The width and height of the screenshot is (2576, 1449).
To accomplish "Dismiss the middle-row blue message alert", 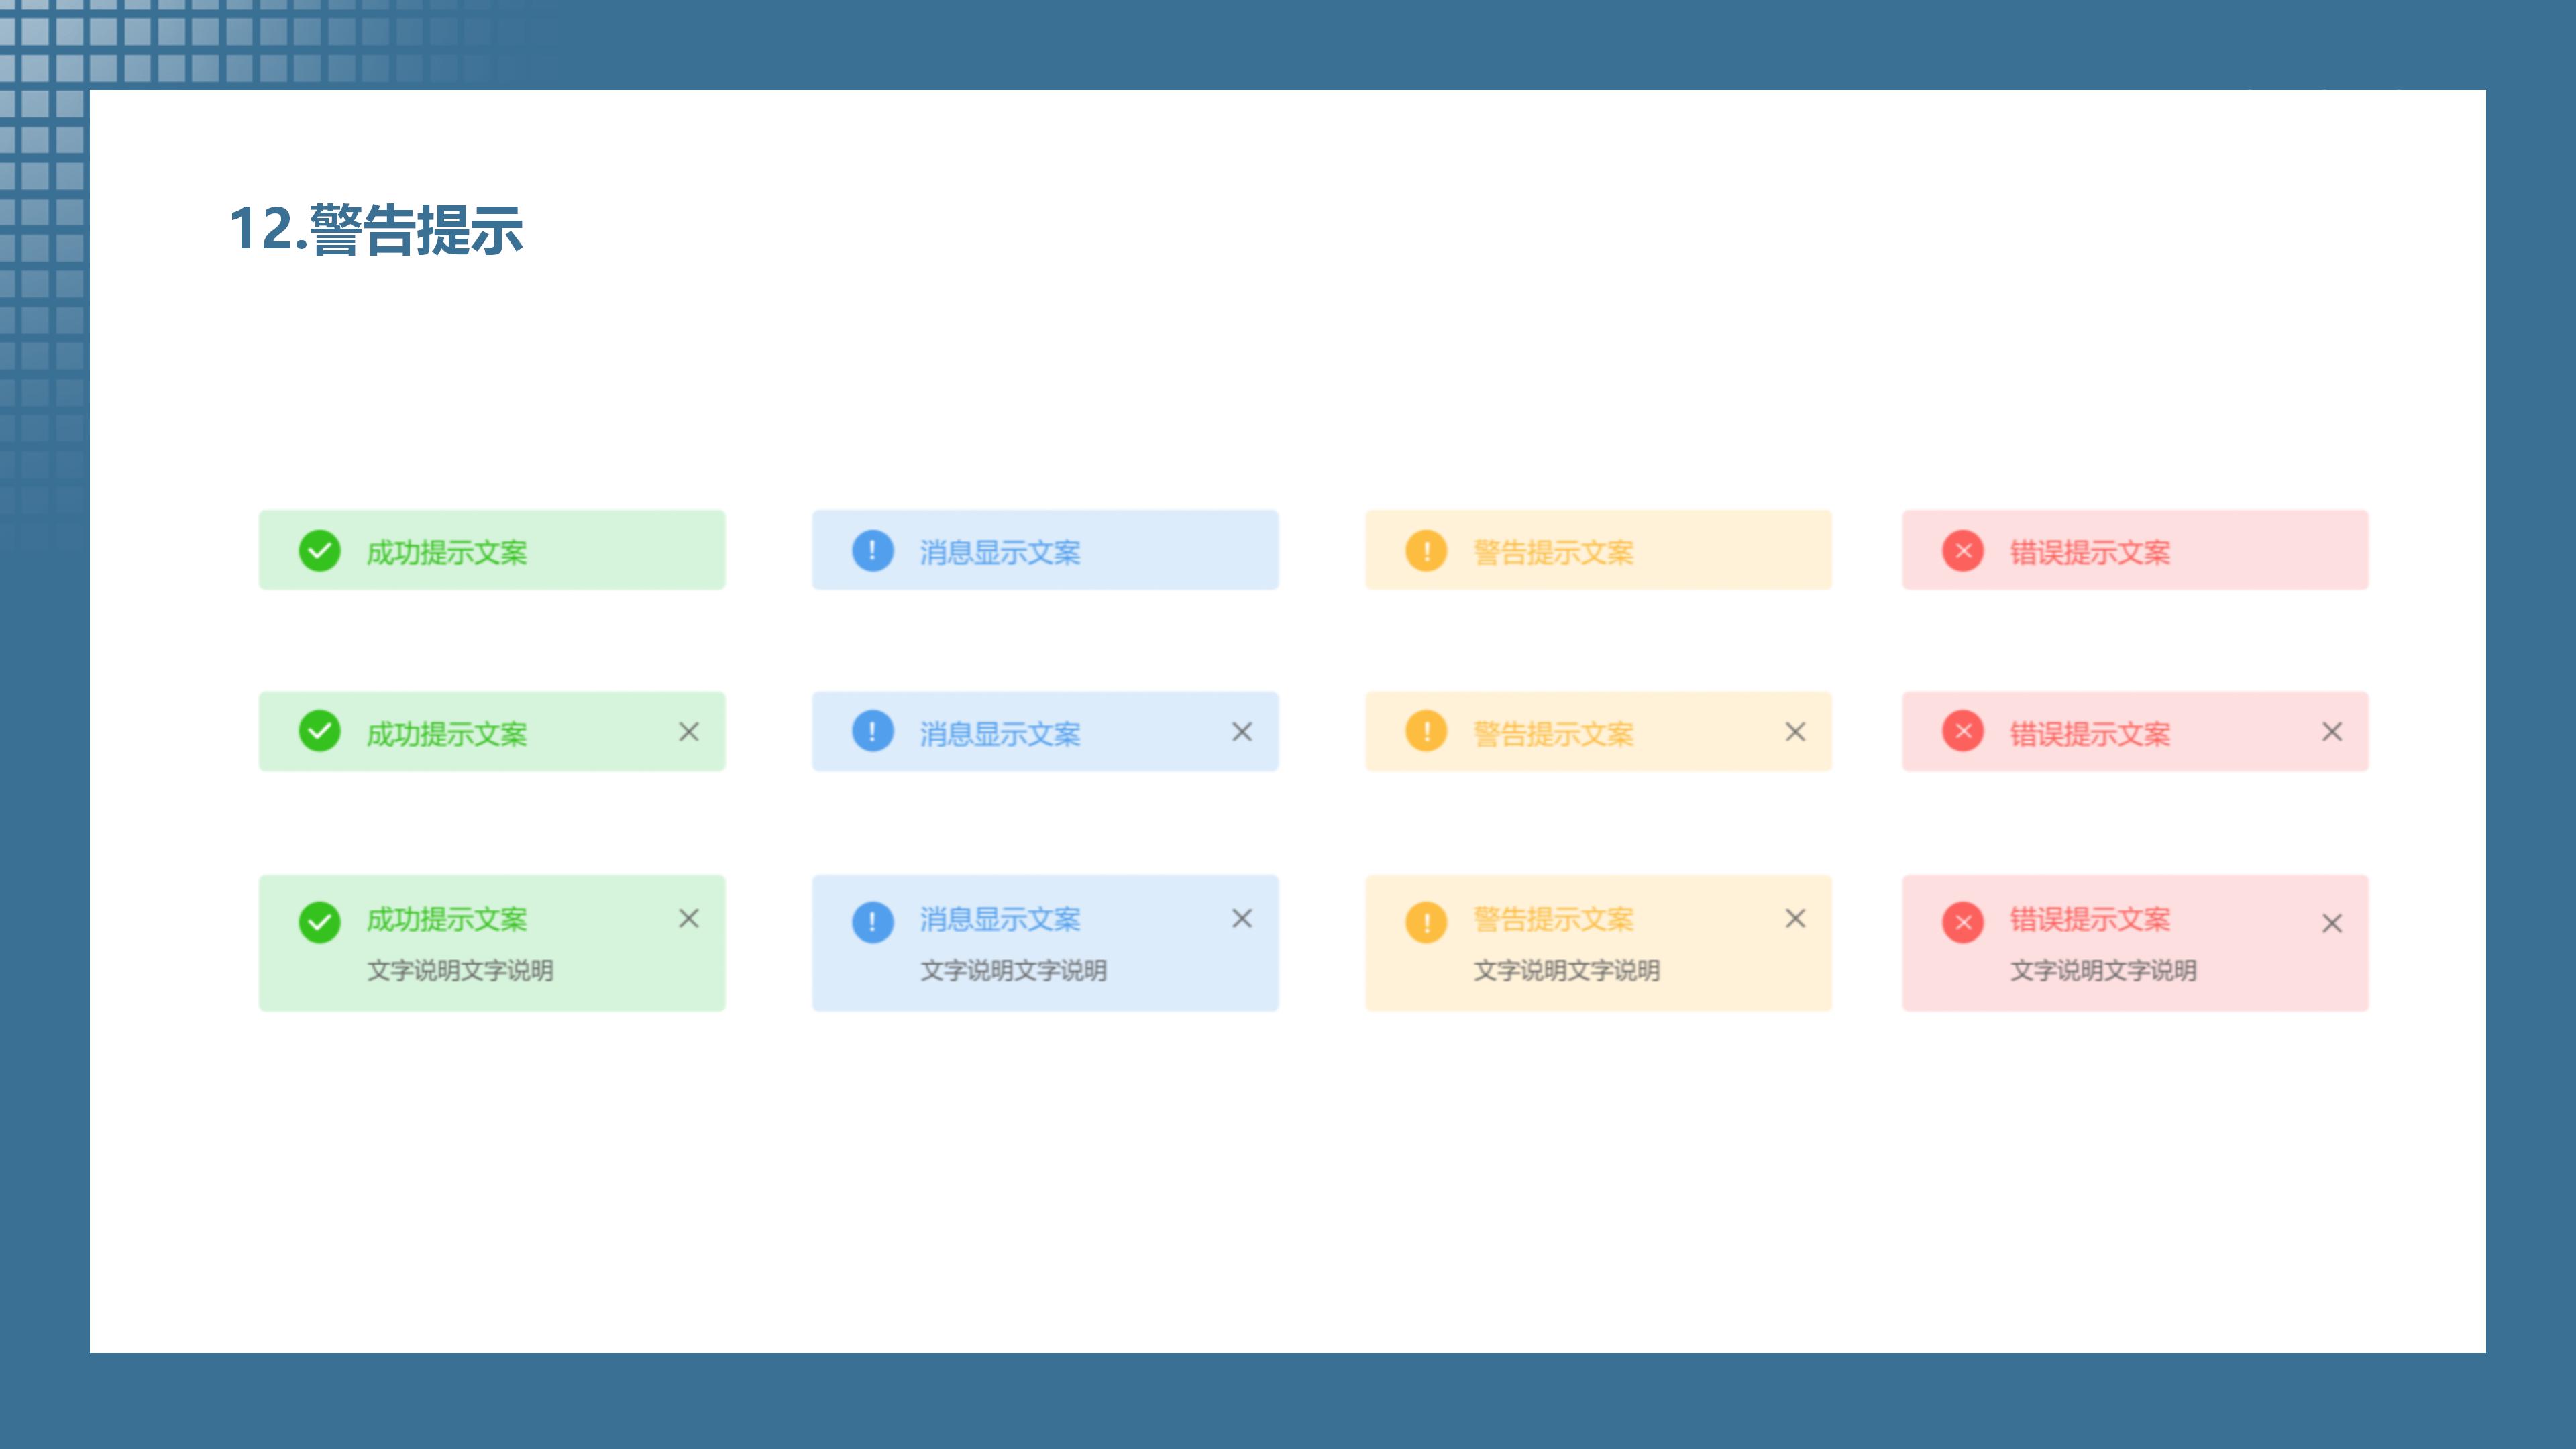I will [1242, 732].
